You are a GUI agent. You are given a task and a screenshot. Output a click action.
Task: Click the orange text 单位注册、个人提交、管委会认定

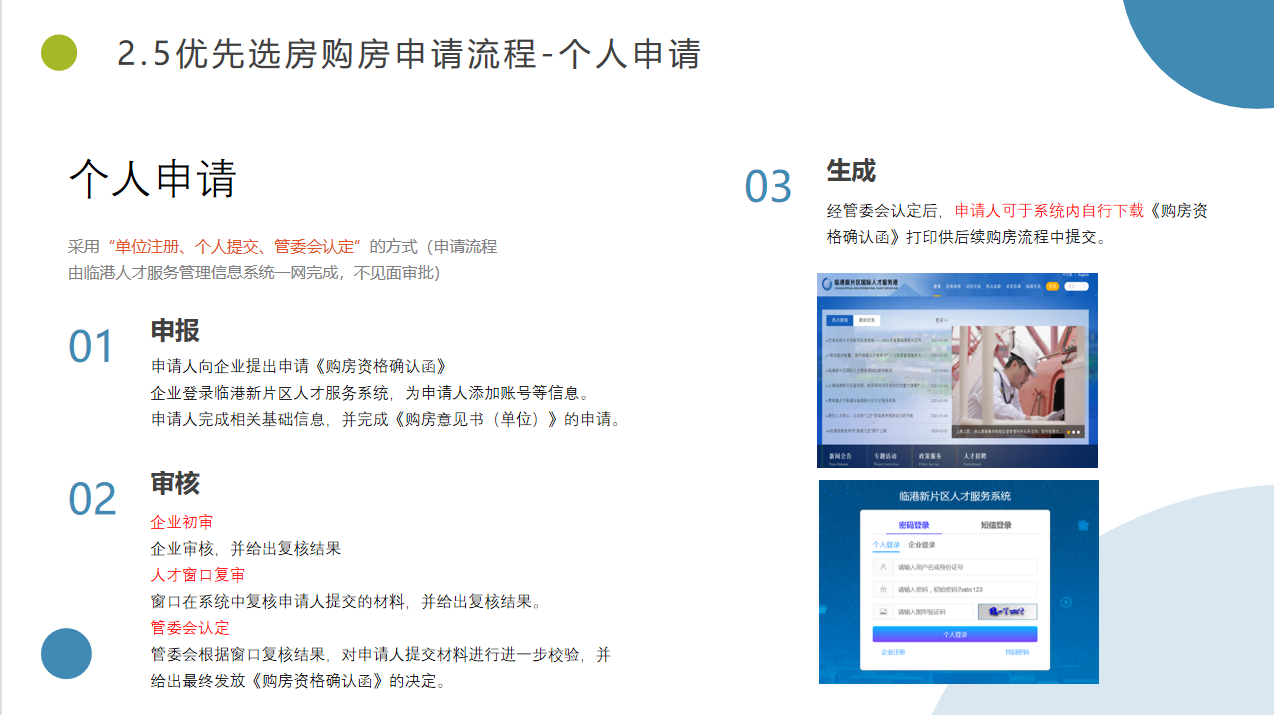pos(235,246)
